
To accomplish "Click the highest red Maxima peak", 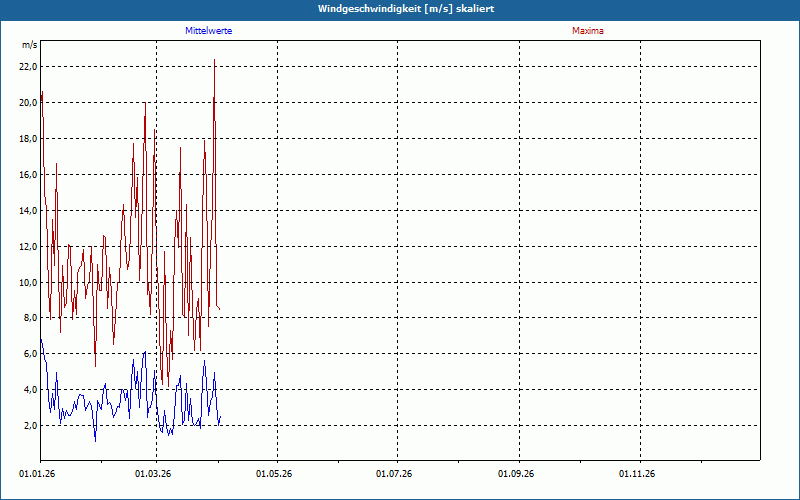I will point(214,60).
